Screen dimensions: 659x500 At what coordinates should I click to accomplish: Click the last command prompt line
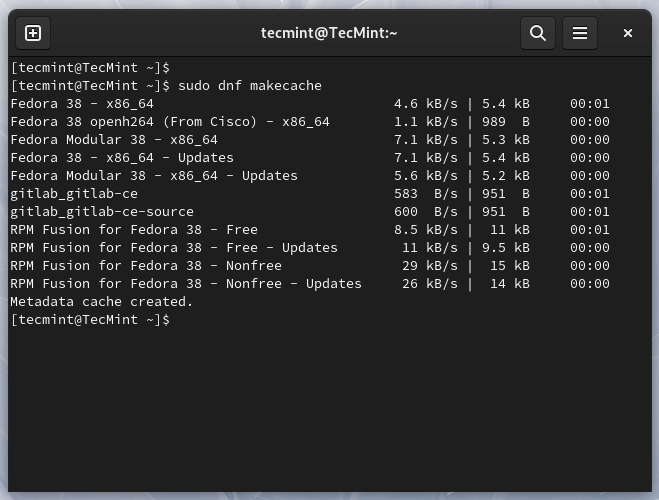coord(90,319)
